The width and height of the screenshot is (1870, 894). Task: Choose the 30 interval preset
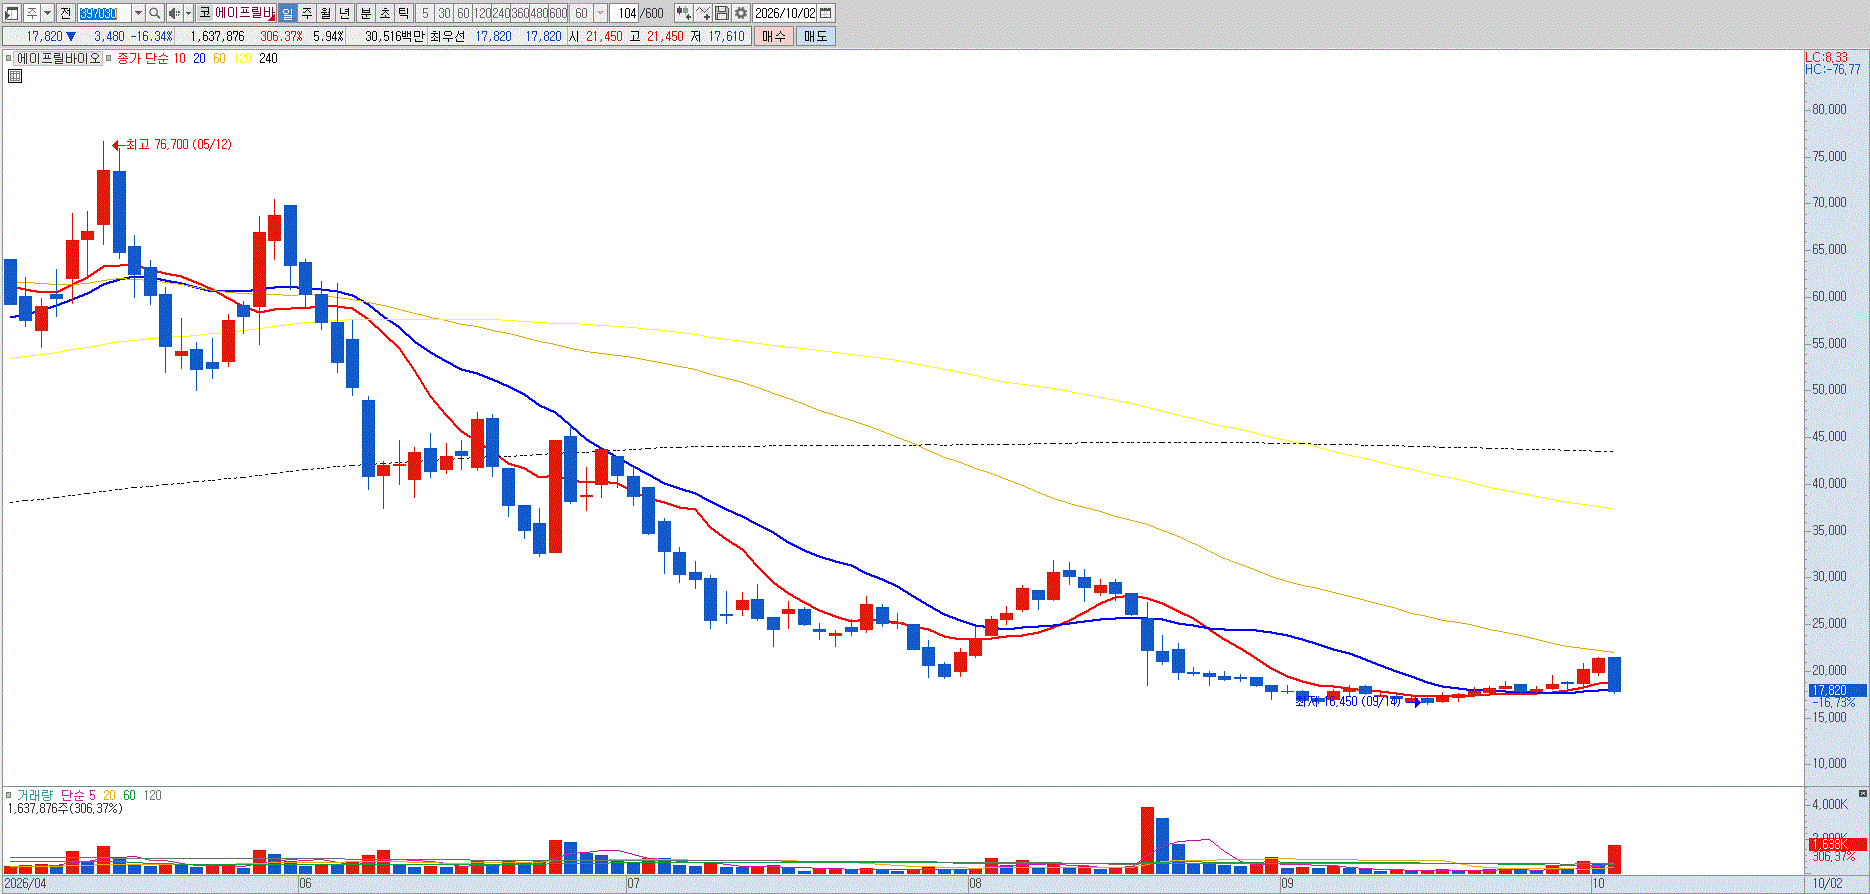click(x=444, y=13)
